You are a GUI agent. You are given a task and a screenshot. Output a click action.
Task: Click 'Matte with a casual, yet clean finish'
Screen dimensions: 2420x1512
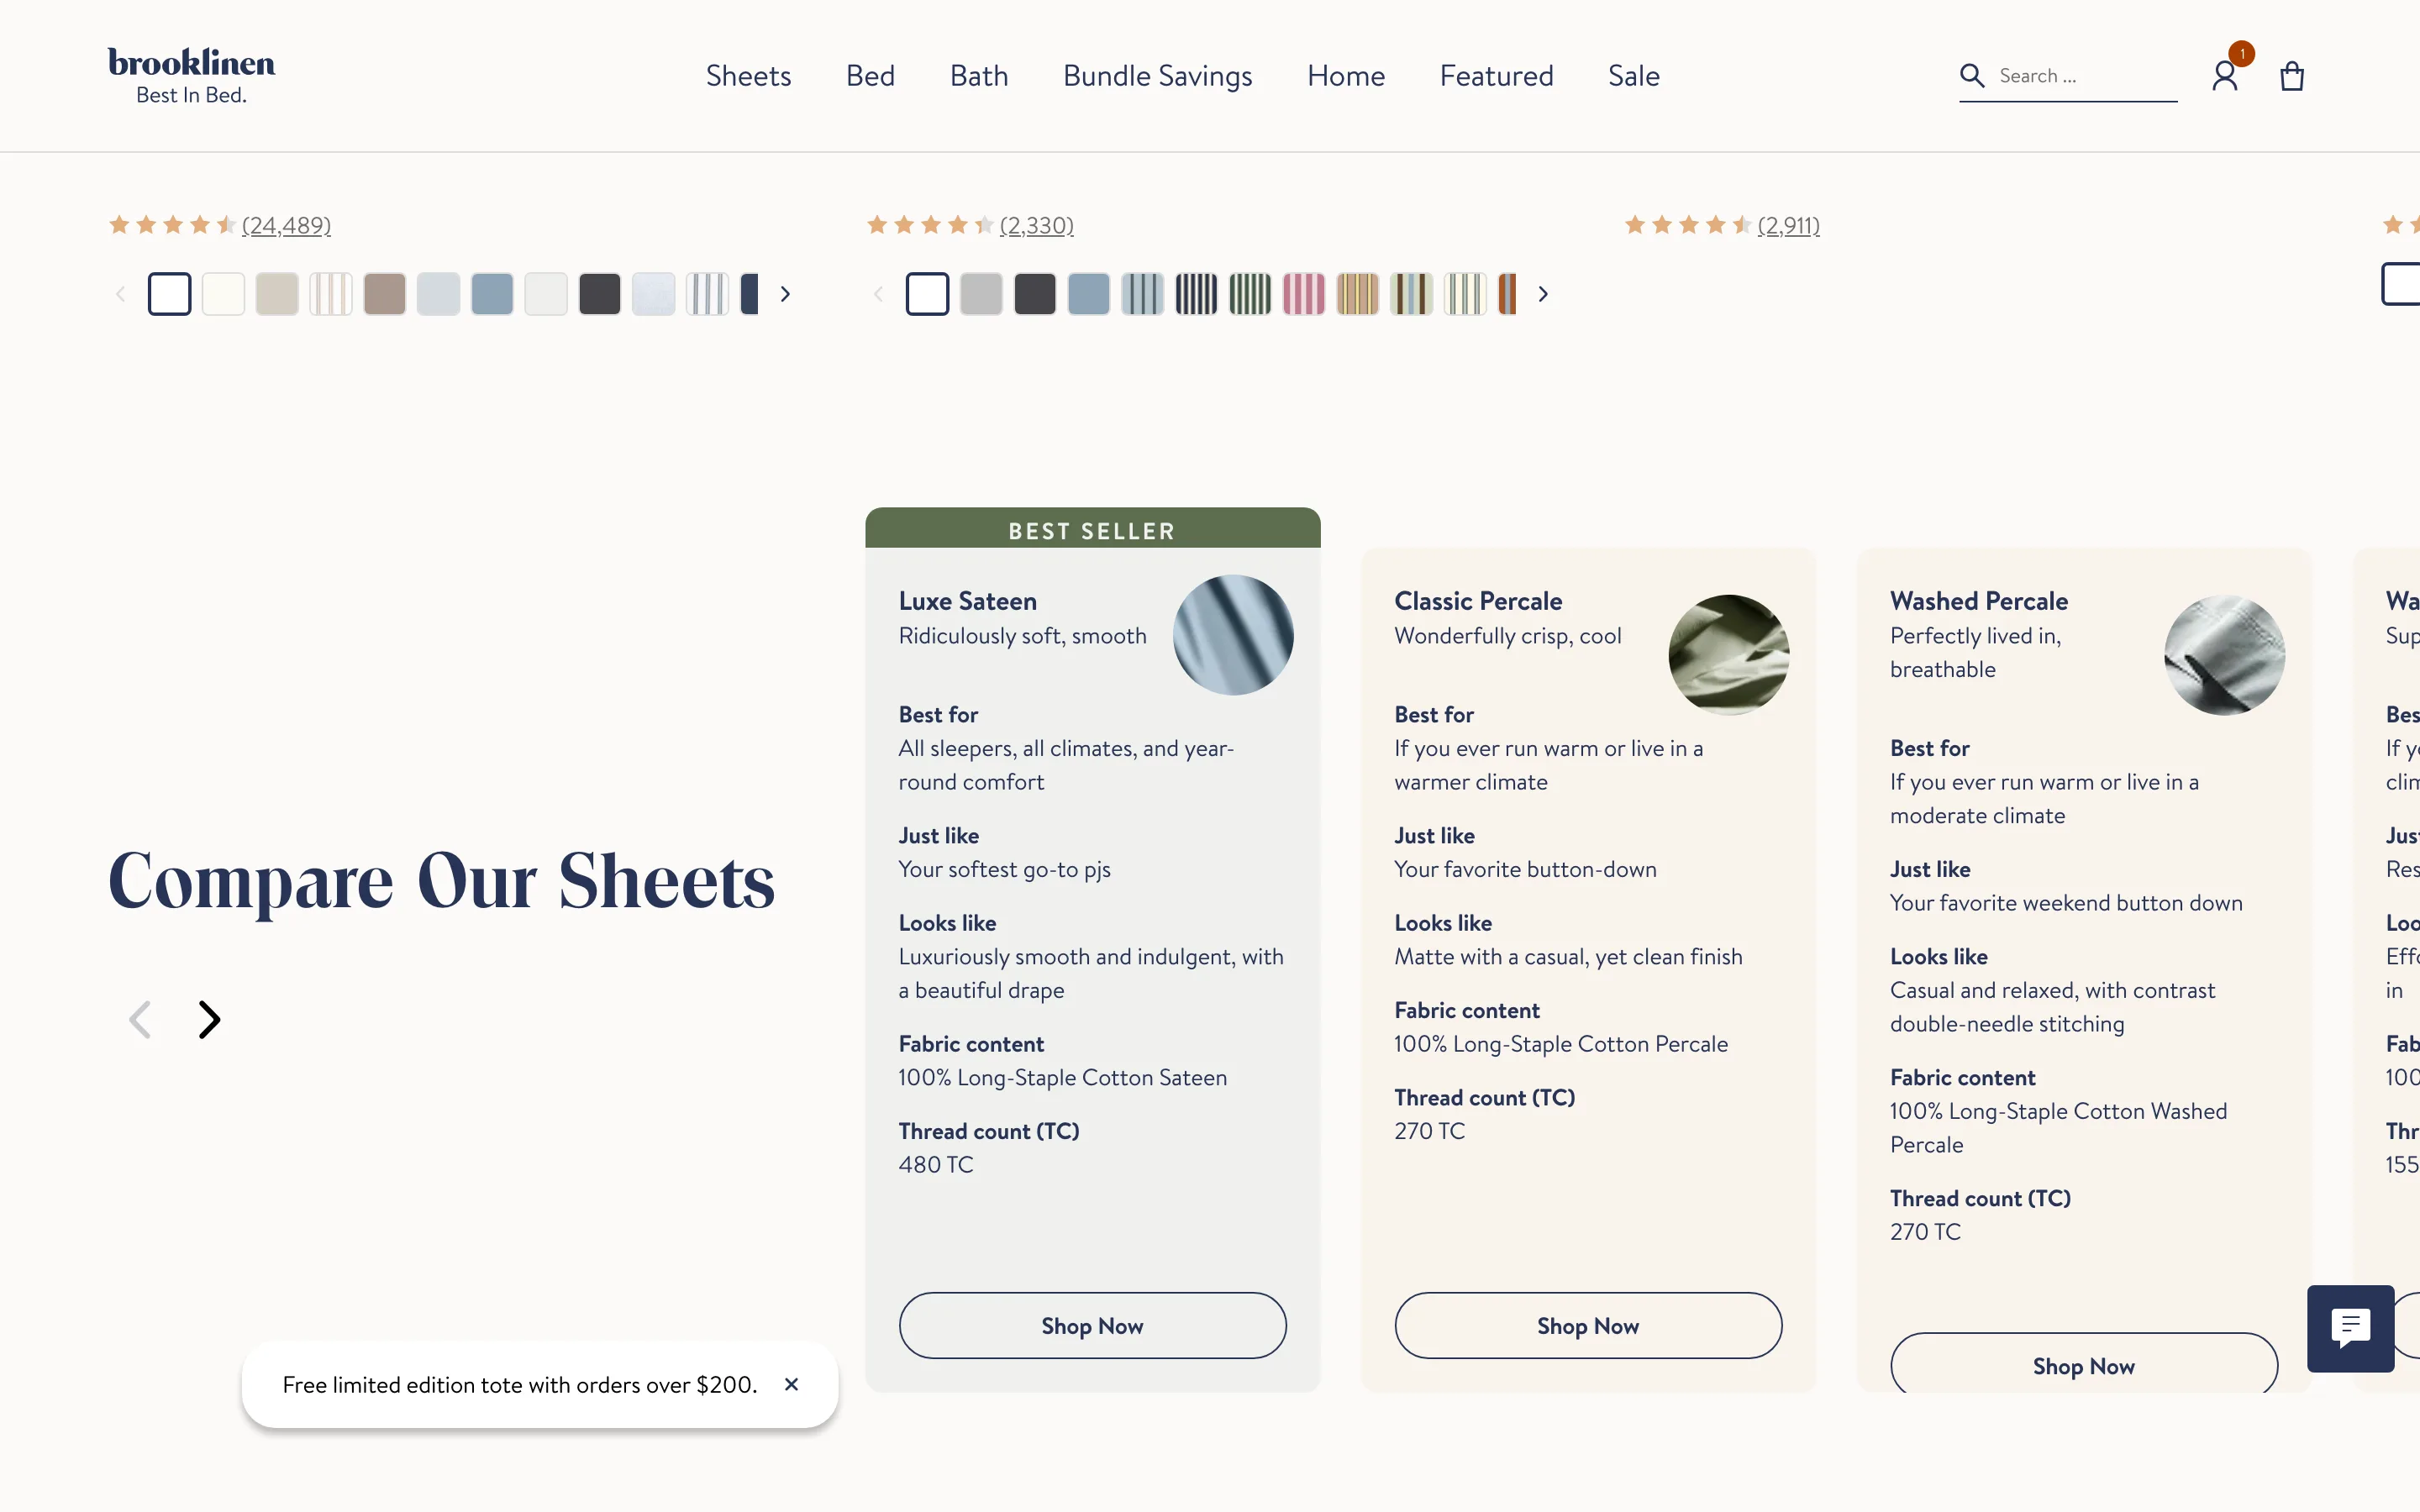[x=1568, y=957]
